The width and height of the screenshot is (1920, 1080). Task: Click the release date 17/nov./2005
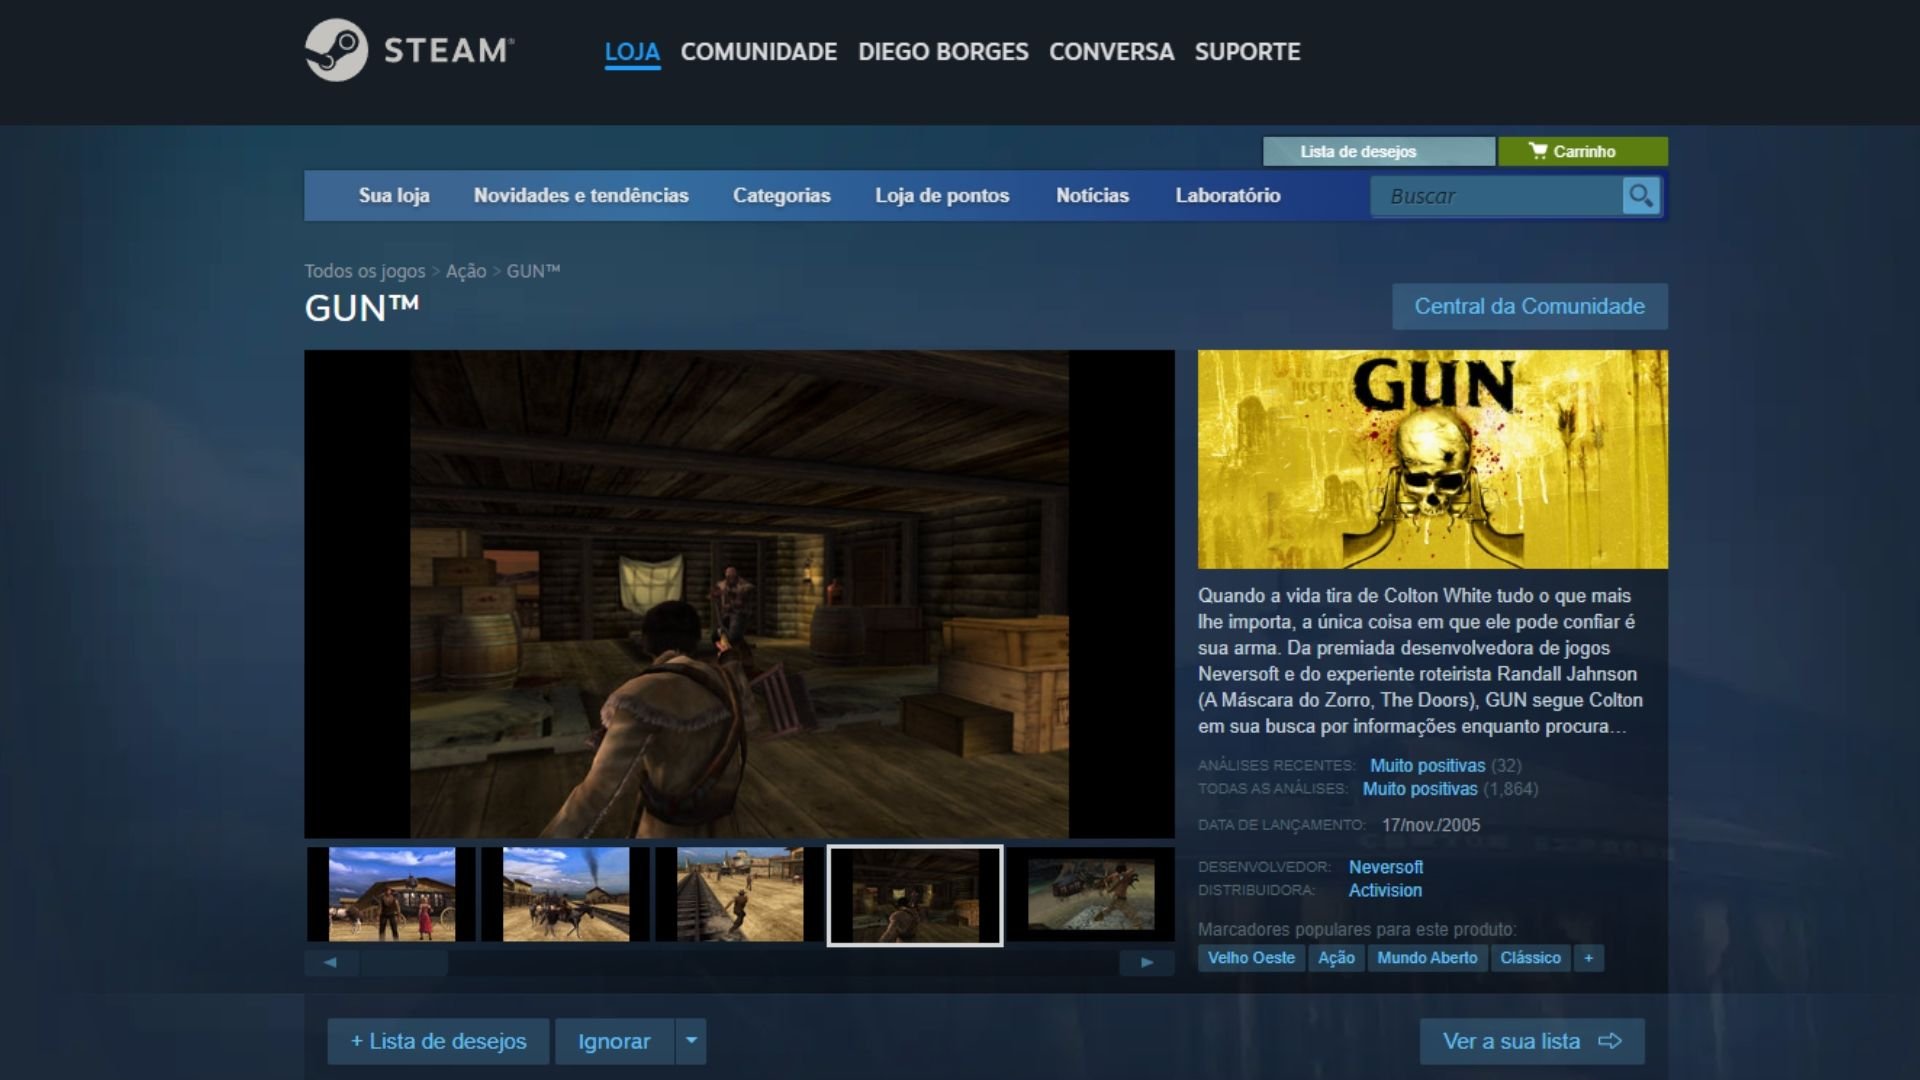point(1431,825)
